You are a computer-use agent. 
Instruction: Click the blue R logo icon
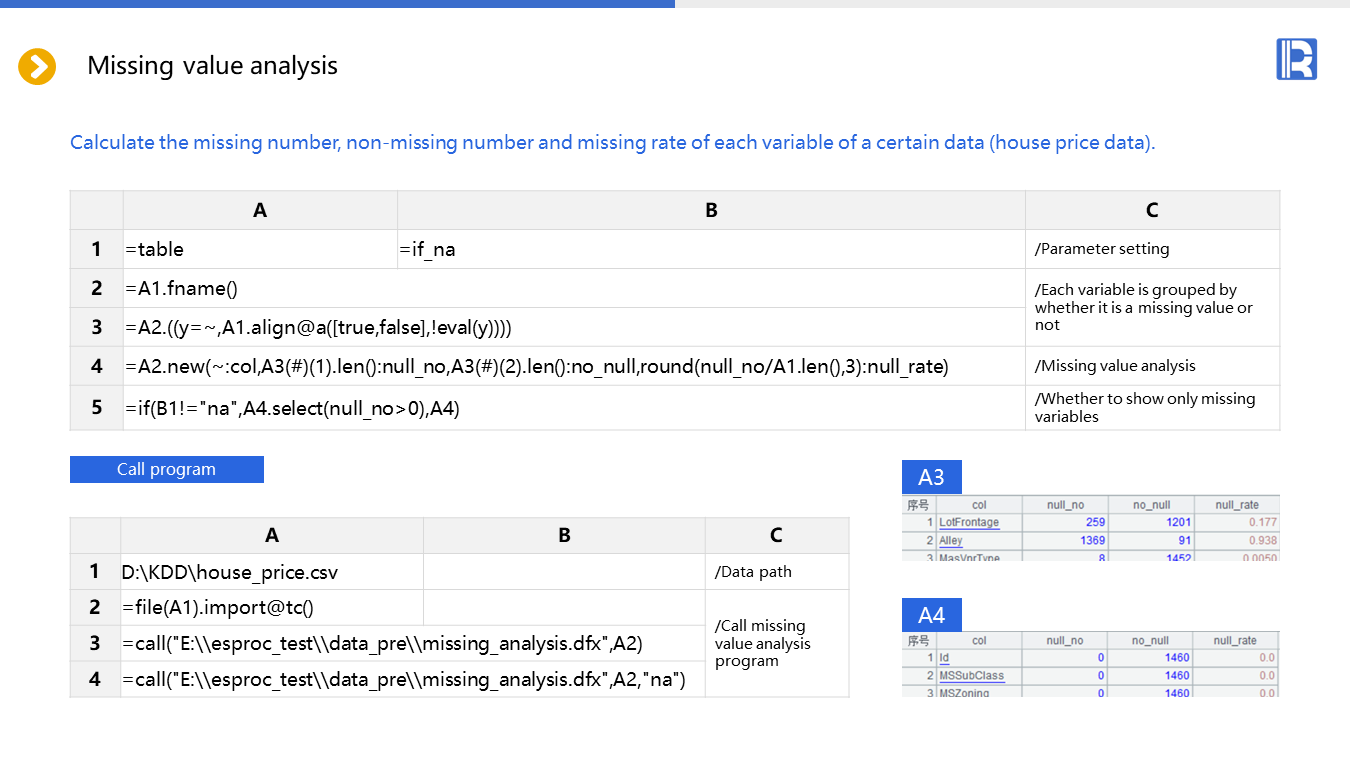1296,59
